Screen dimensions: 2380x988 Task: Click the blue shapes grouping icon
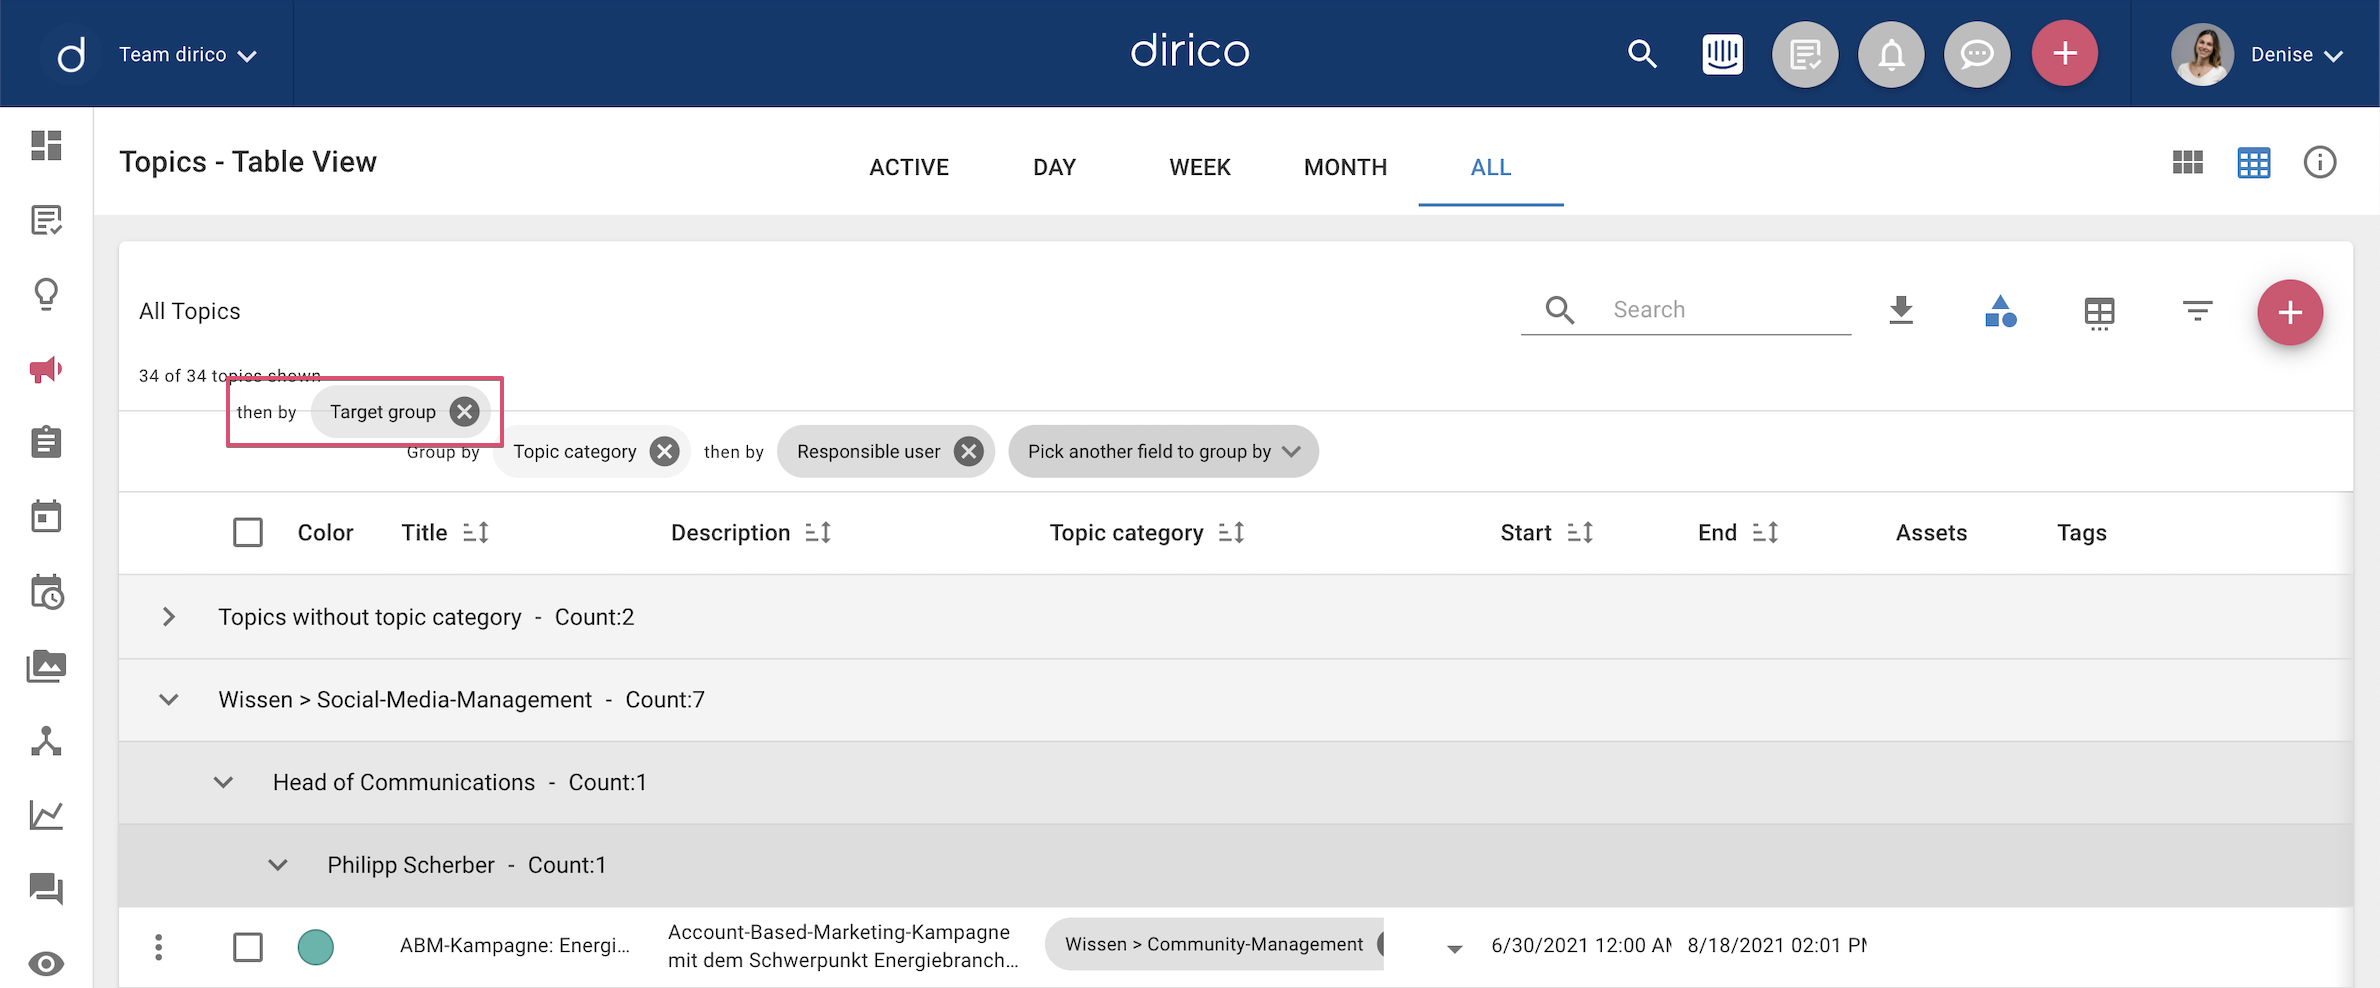[2000, 311]
